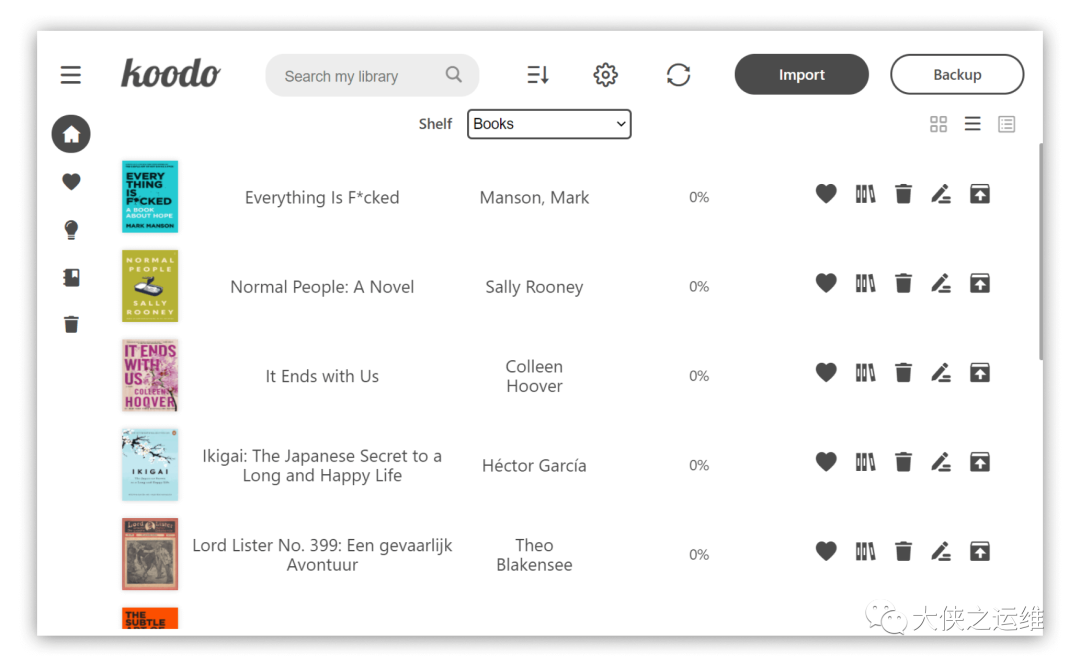The height and width of the screenshot is (666, 1080).
Task: Open the Trash icon in sidebar
Action: (71, 324)
